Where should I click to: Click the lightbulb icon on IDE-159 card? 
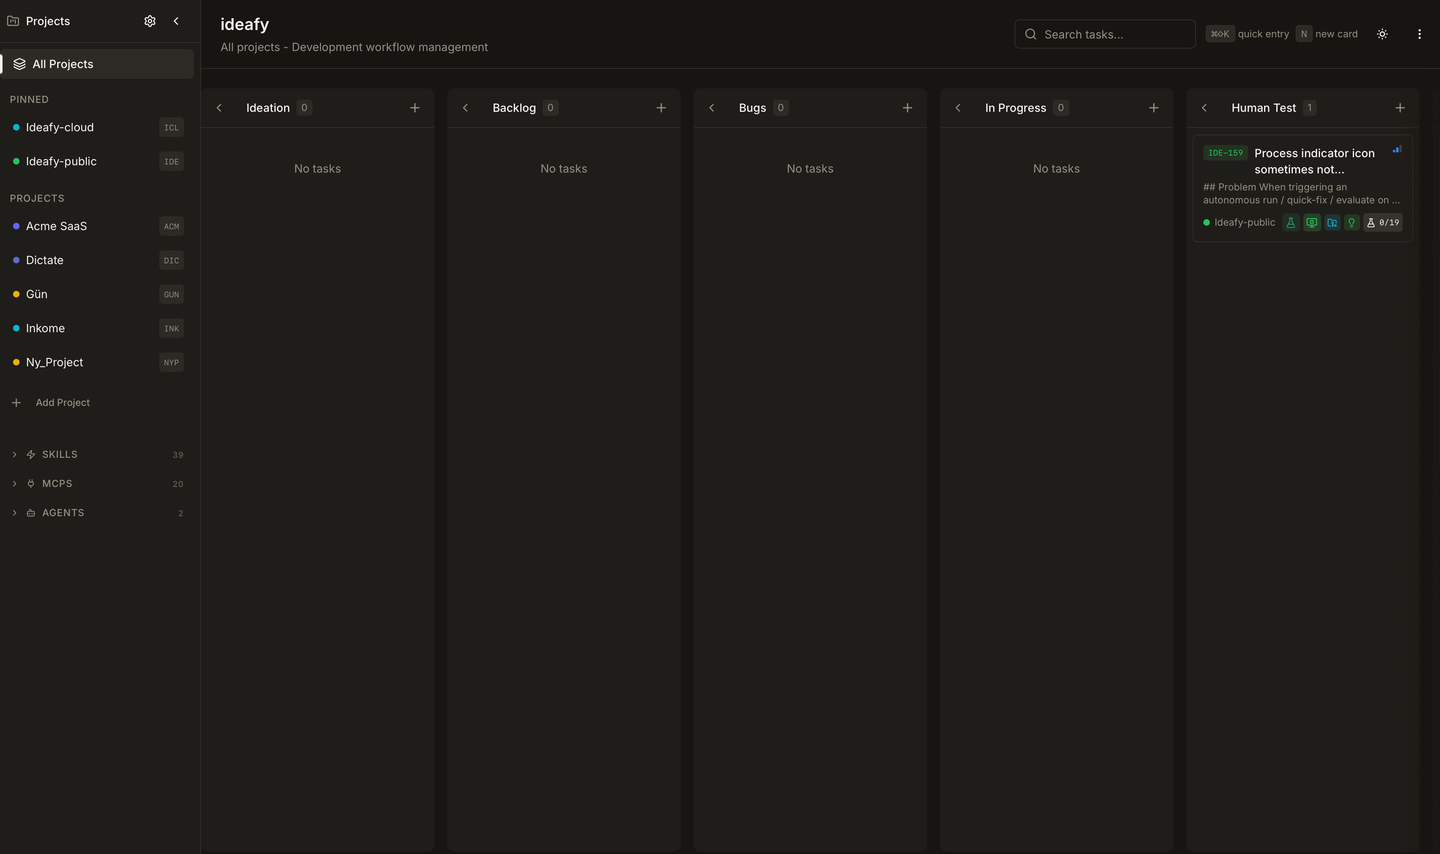click(1352, 223)
